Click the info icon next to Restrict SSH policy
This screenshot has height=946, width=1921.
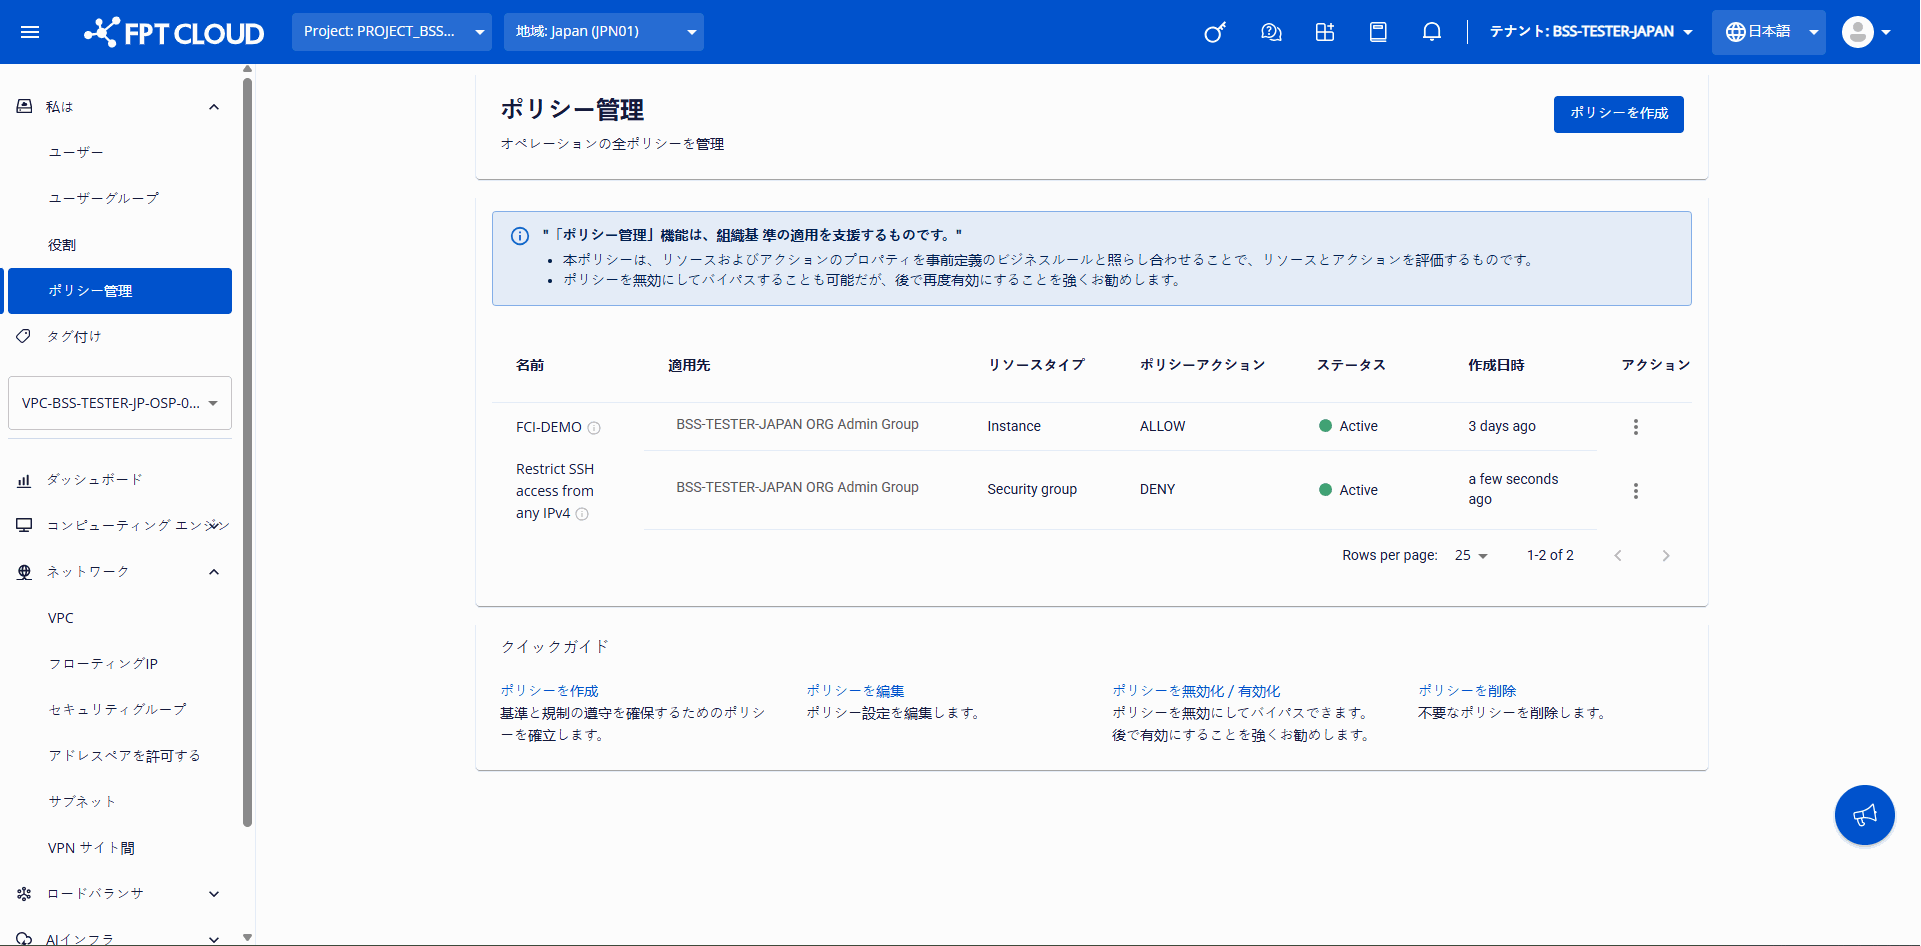(x=582, y=514)
